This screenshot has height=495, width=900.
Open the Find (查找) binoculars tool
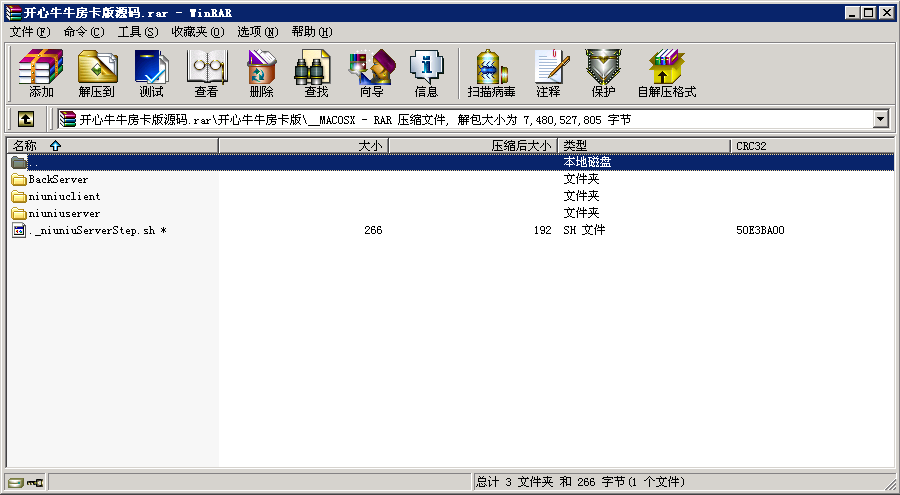(316, 73)
